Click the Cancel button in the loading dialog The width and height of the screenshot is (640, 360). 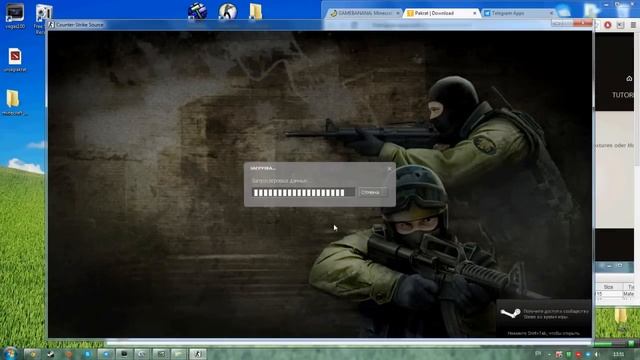tap(373, 192)
